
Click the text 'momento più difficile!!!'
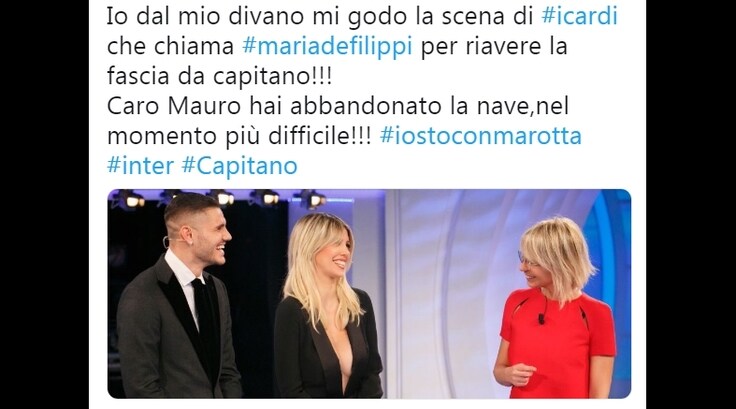pyautogui.click(x=239, y=136)
